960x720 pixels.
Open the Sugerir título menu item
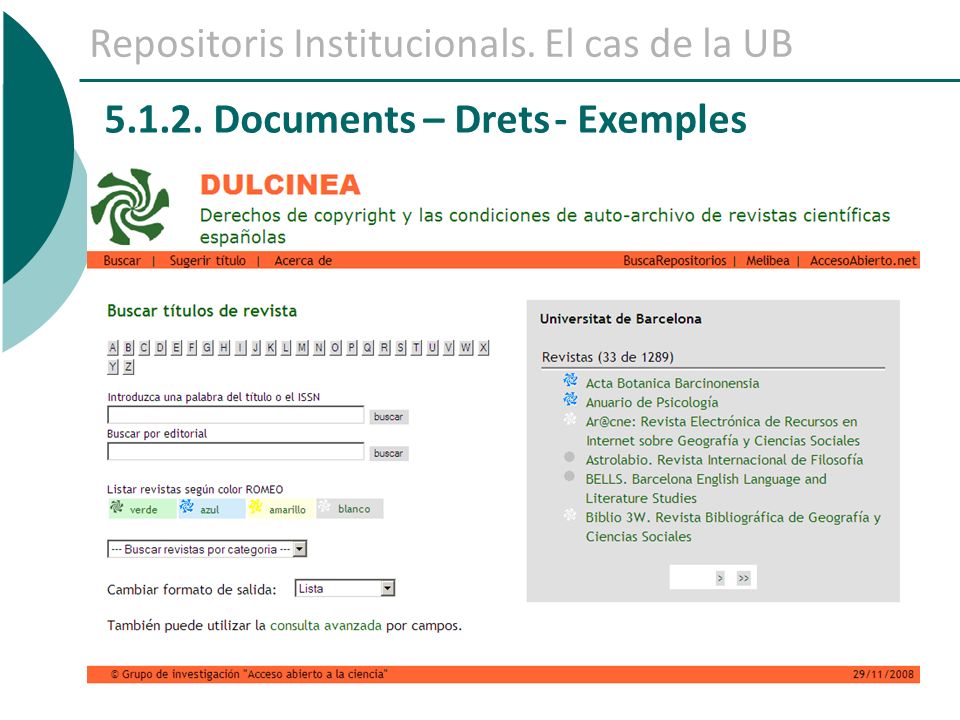pyautogui.click(x=208, y=261)
